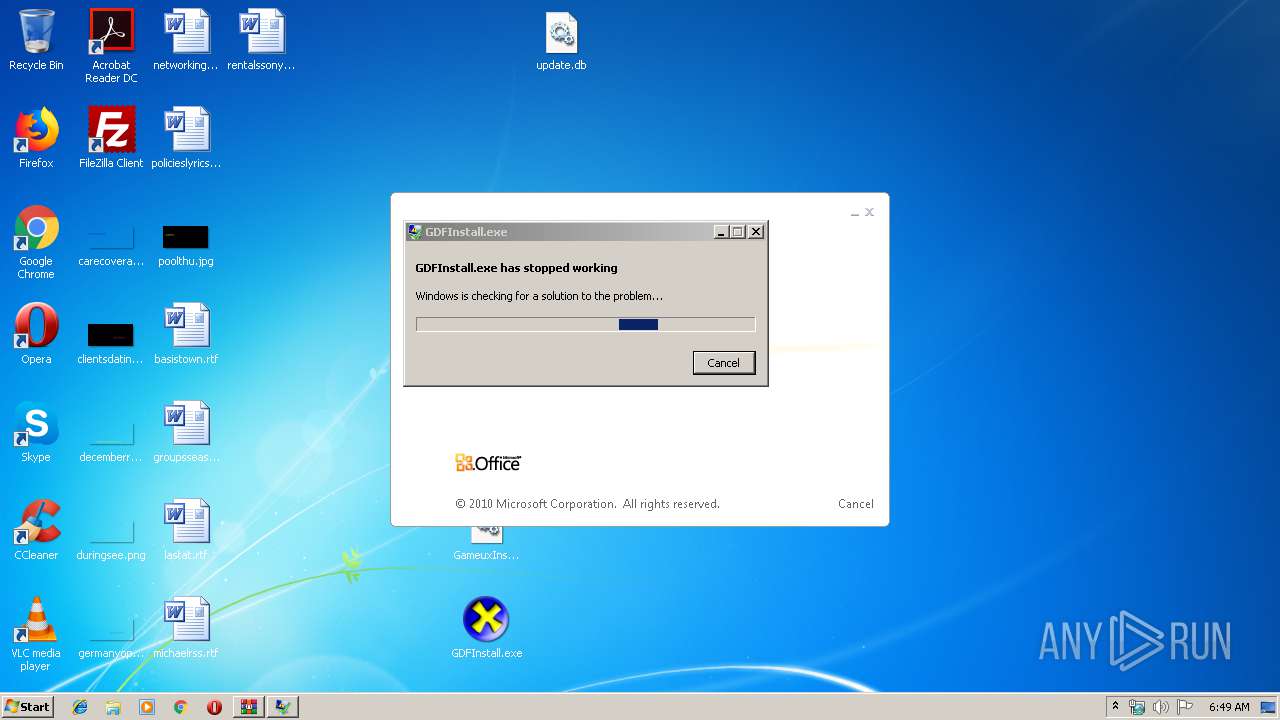Launch Internet Explorer from taskbar
Screen dimensions: 1280x720
tap(80, 707)
